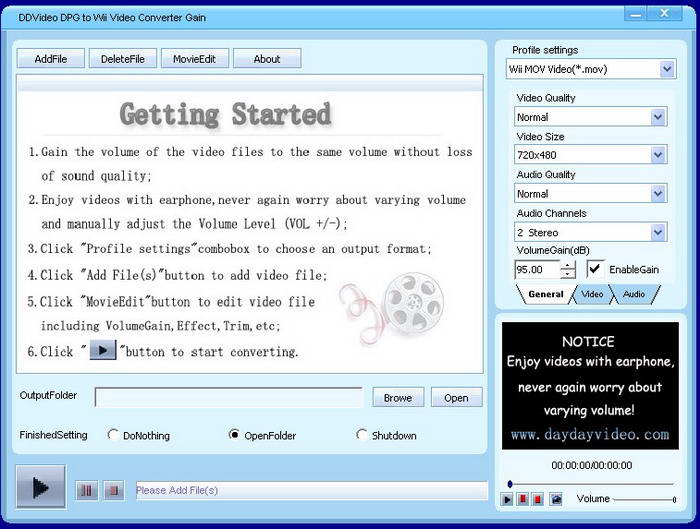Image resolution: width=700 pixels, height=529 pixels.
Task: Switch to the General tab
Action: [546, 294]
